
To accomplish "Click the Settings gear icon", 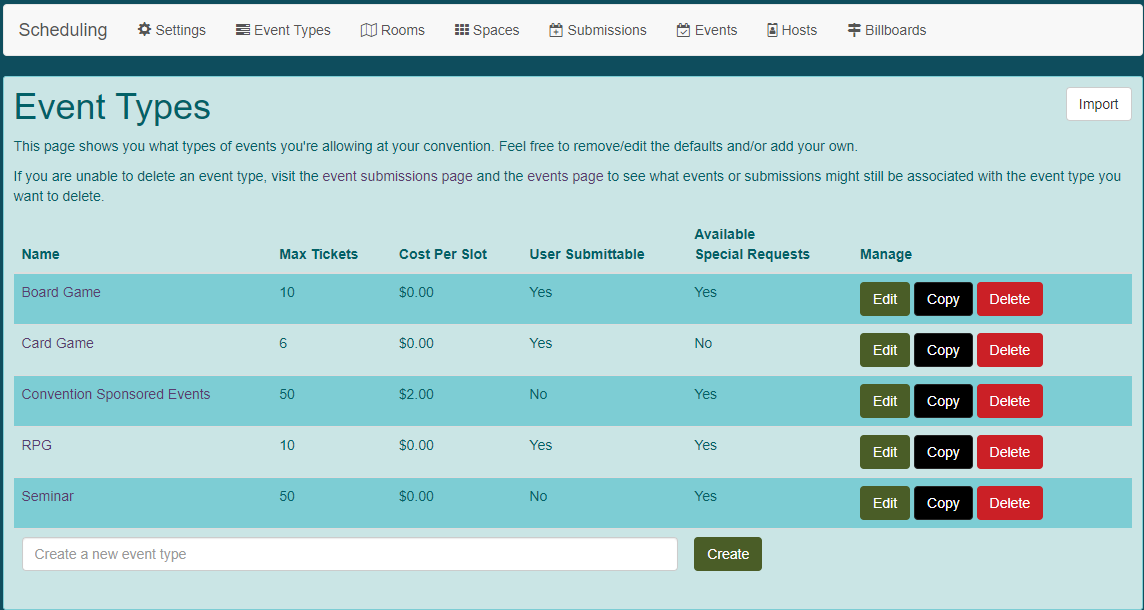I will click(144, 30).
